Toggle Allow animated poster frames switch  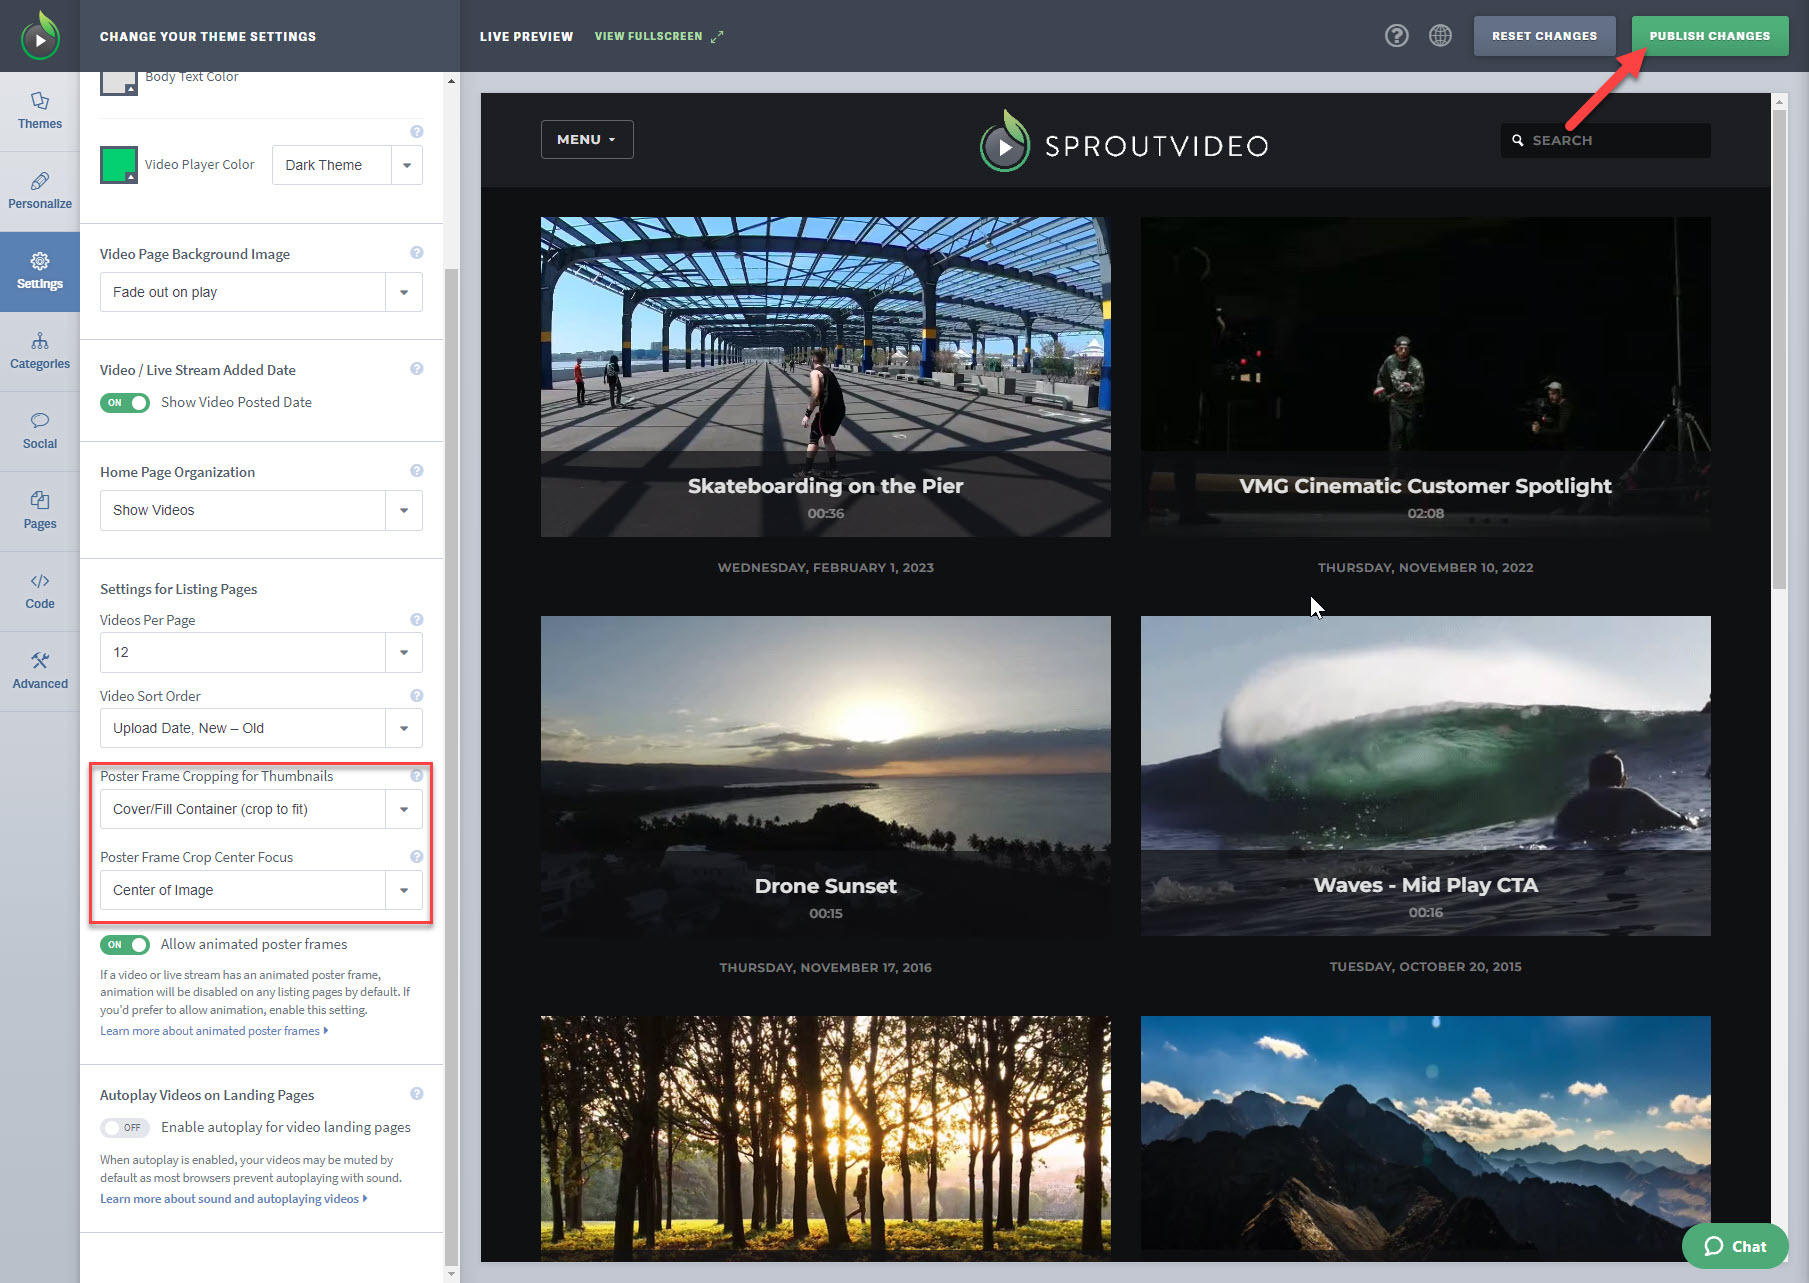125,945
